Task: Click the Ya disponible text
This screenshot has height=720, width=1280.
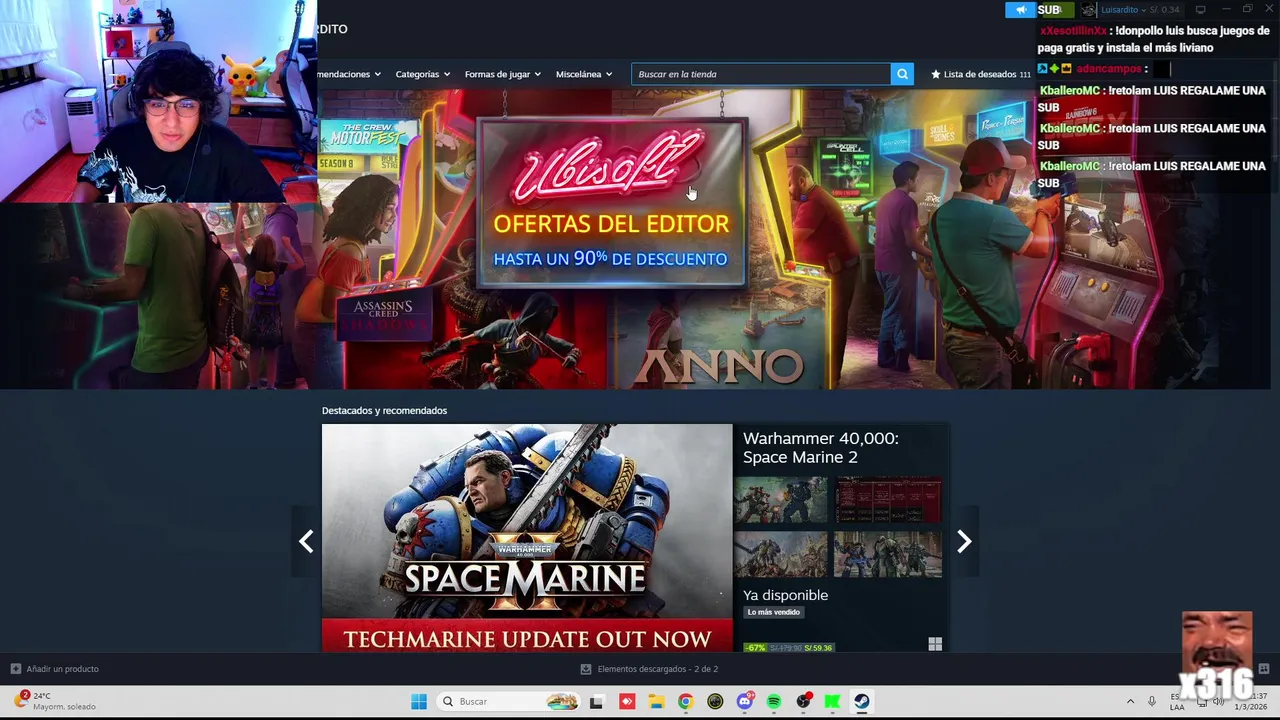Action: (785, 595)
